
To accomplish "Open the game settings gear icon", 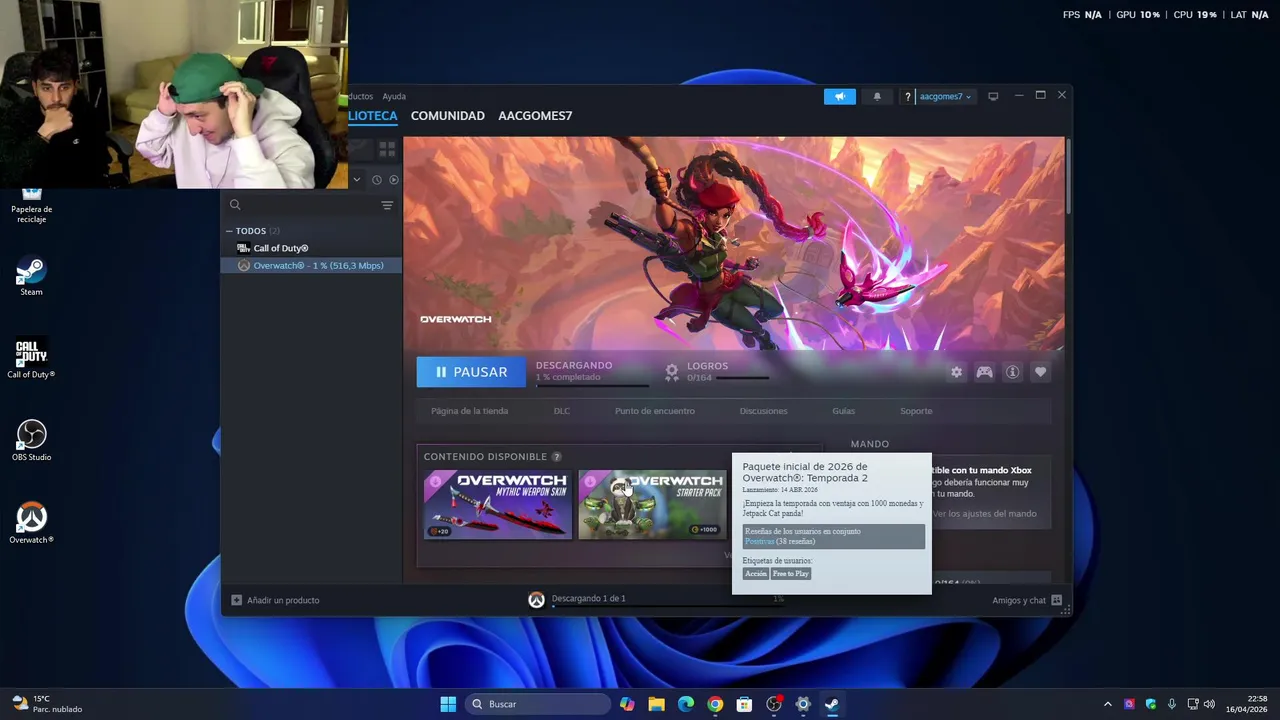I will pos(956,372).
